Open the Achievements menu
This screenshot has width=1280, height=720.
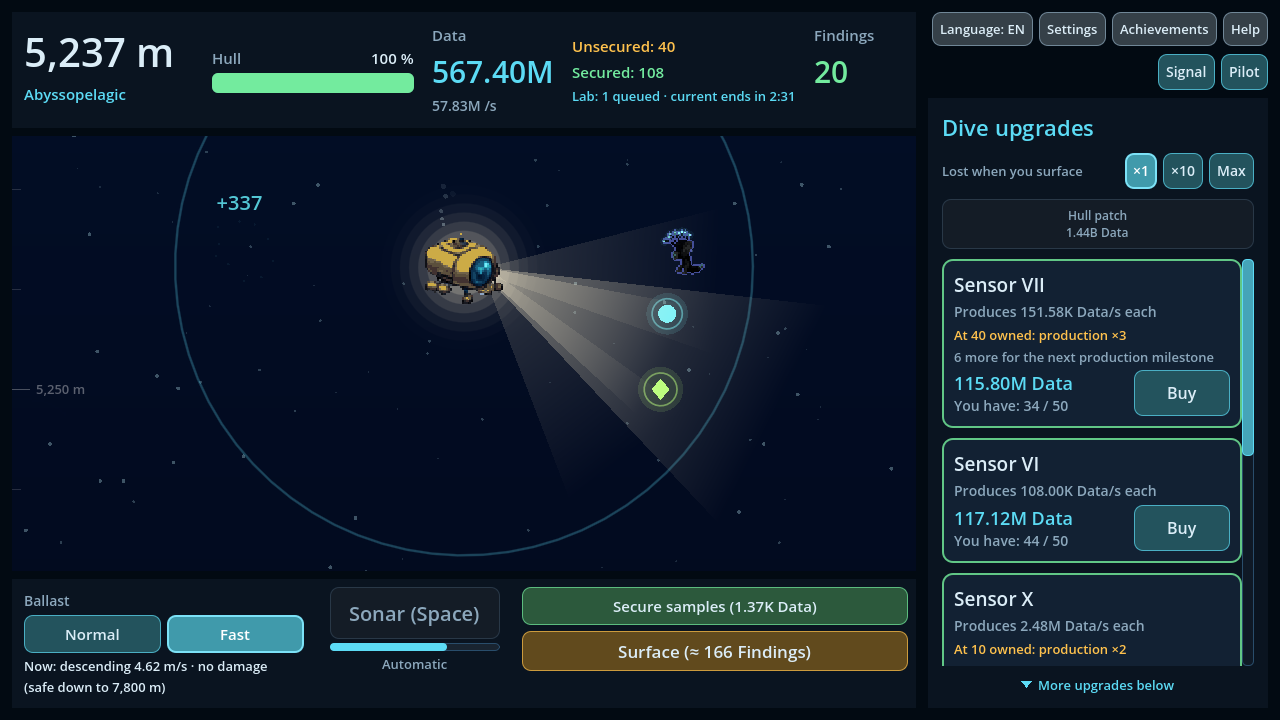click(1164, 29)
